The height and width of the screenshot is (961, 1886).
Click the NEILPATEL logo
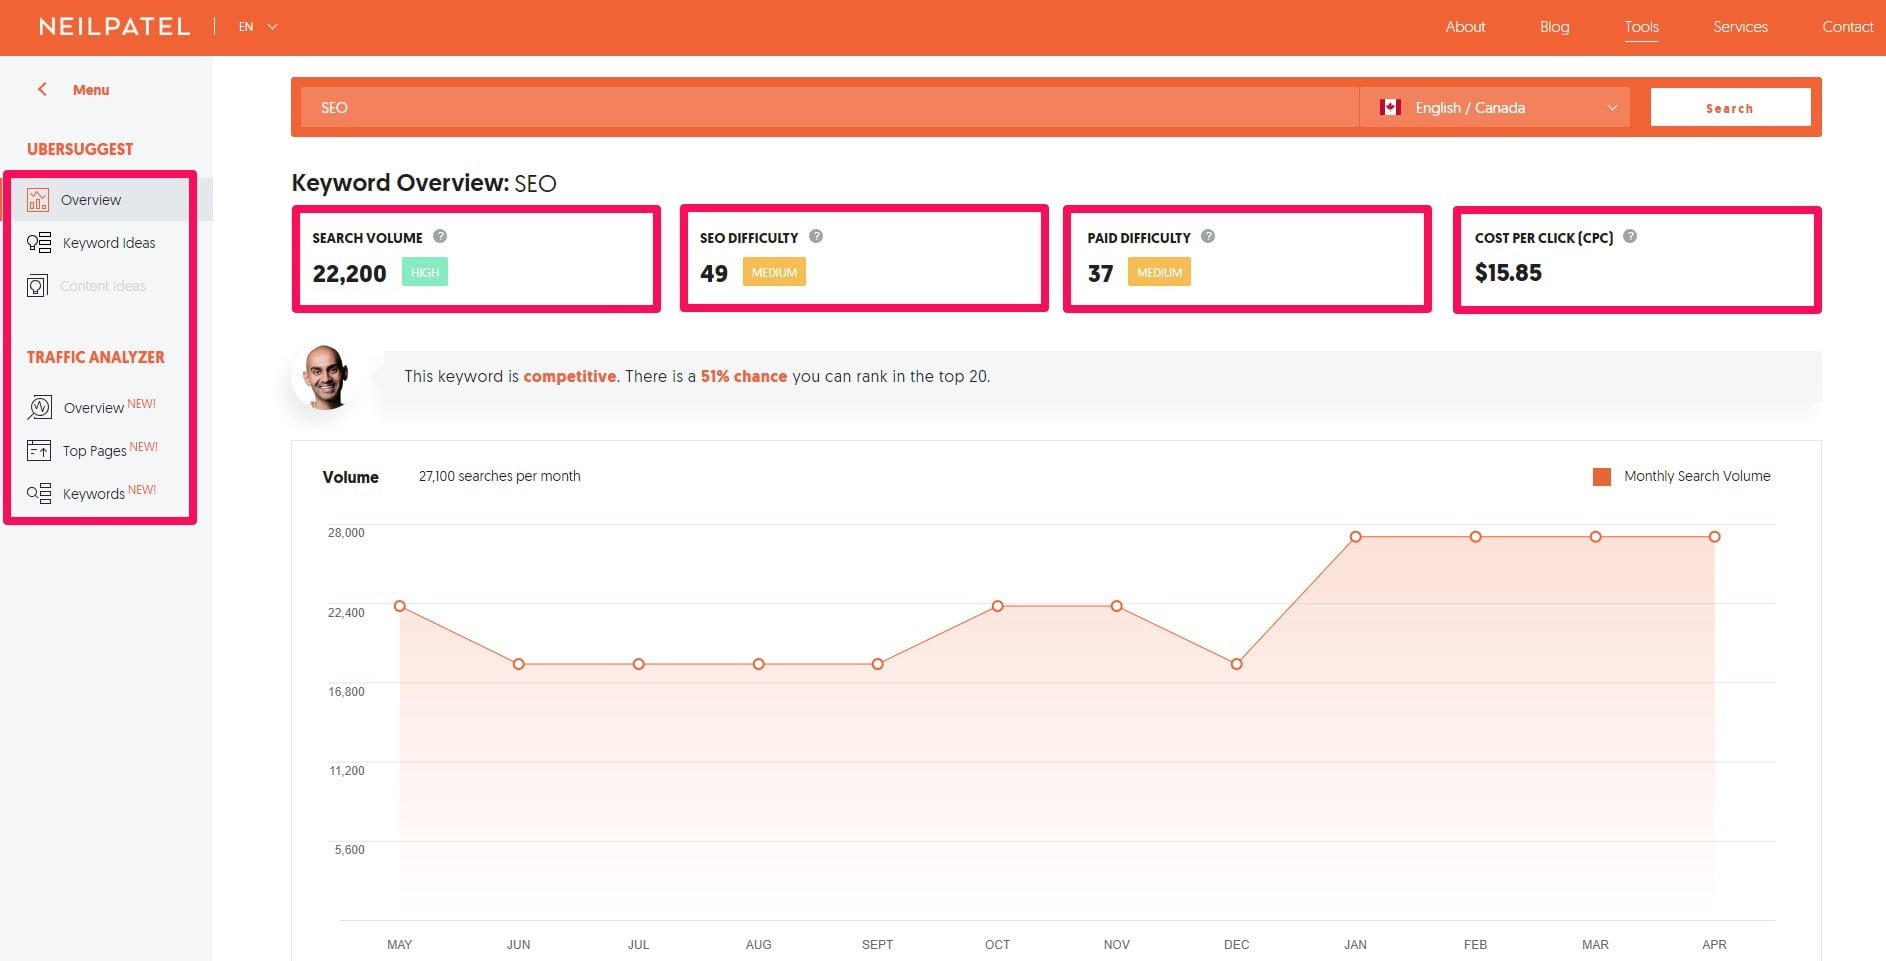tap(114, 27)
